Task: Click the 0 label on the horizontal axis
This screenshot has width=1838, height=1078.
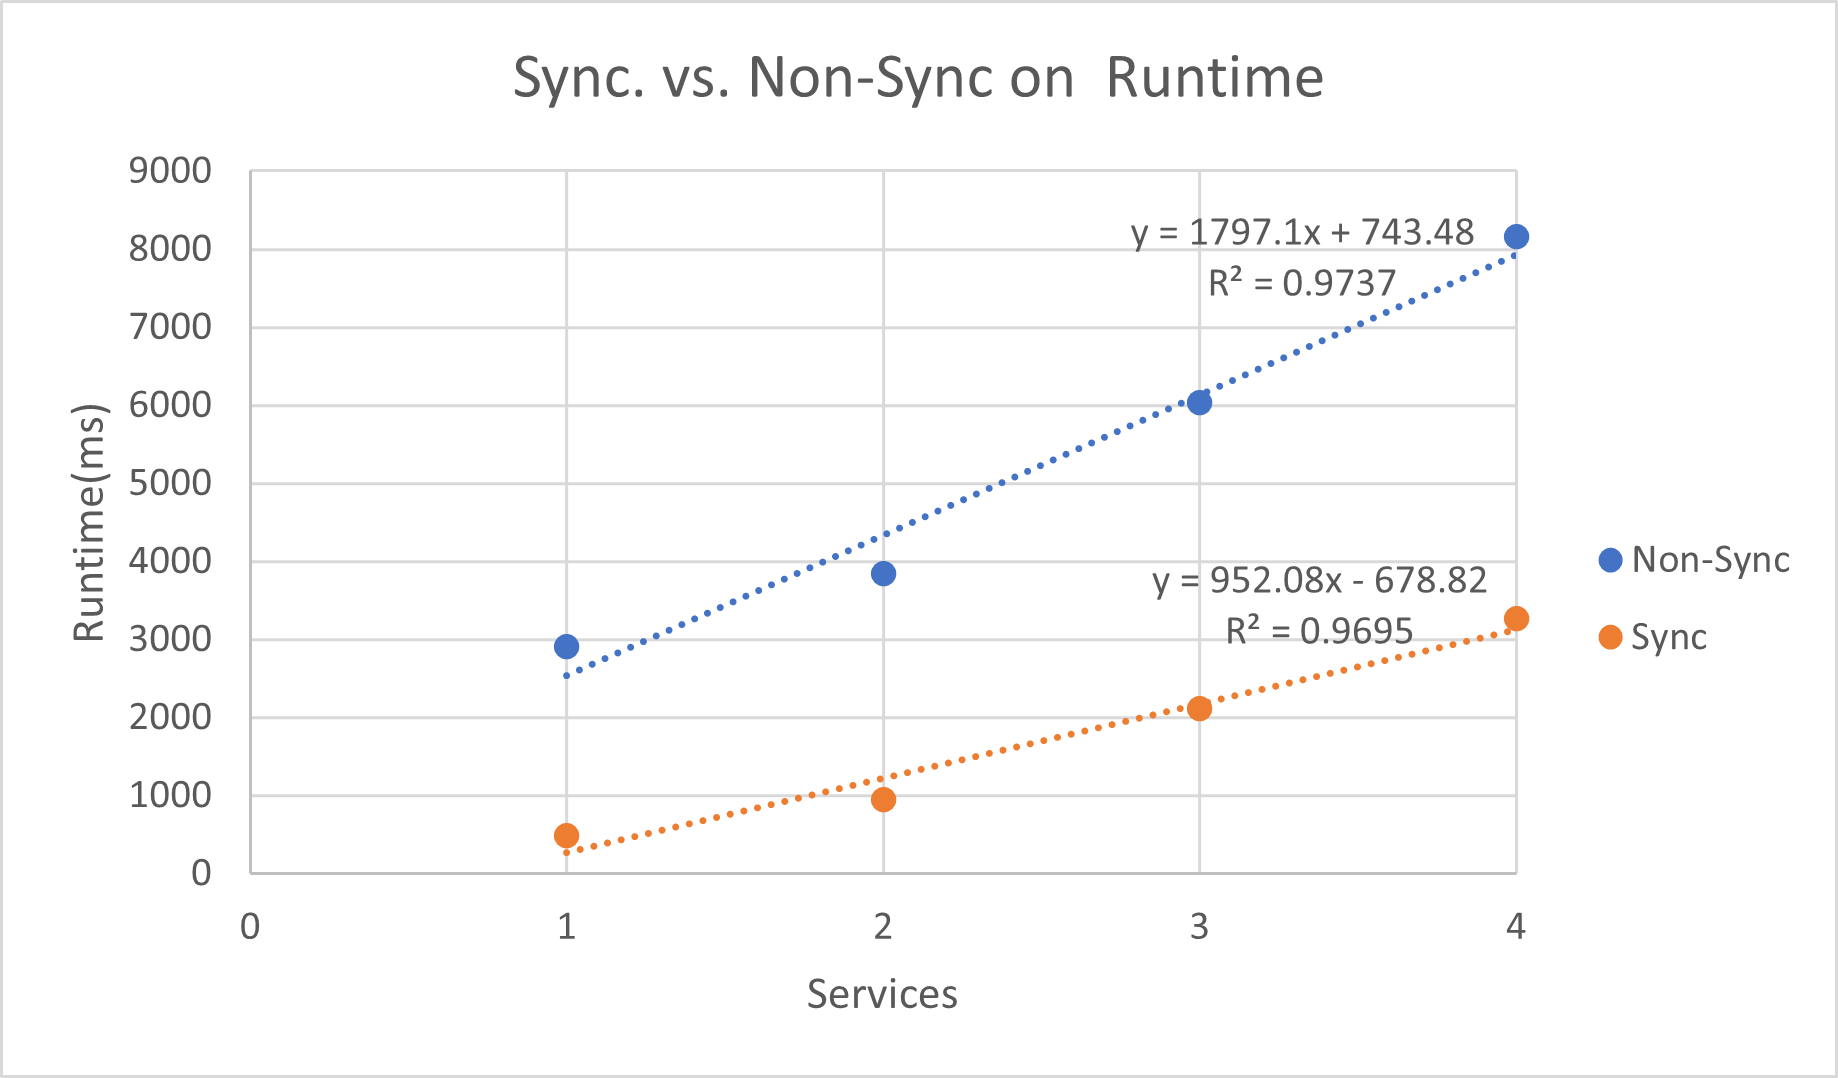Action: tap(250, 927)
